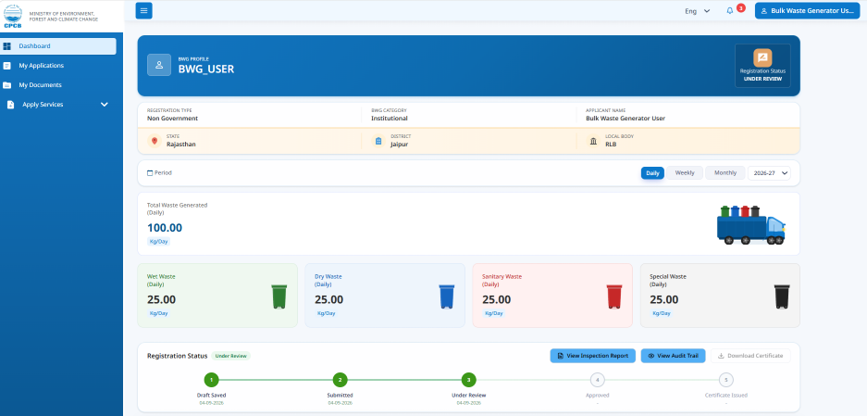Click the Dry Waste card
This screenshot has width=867, height=416.
[x=385, y=295]
